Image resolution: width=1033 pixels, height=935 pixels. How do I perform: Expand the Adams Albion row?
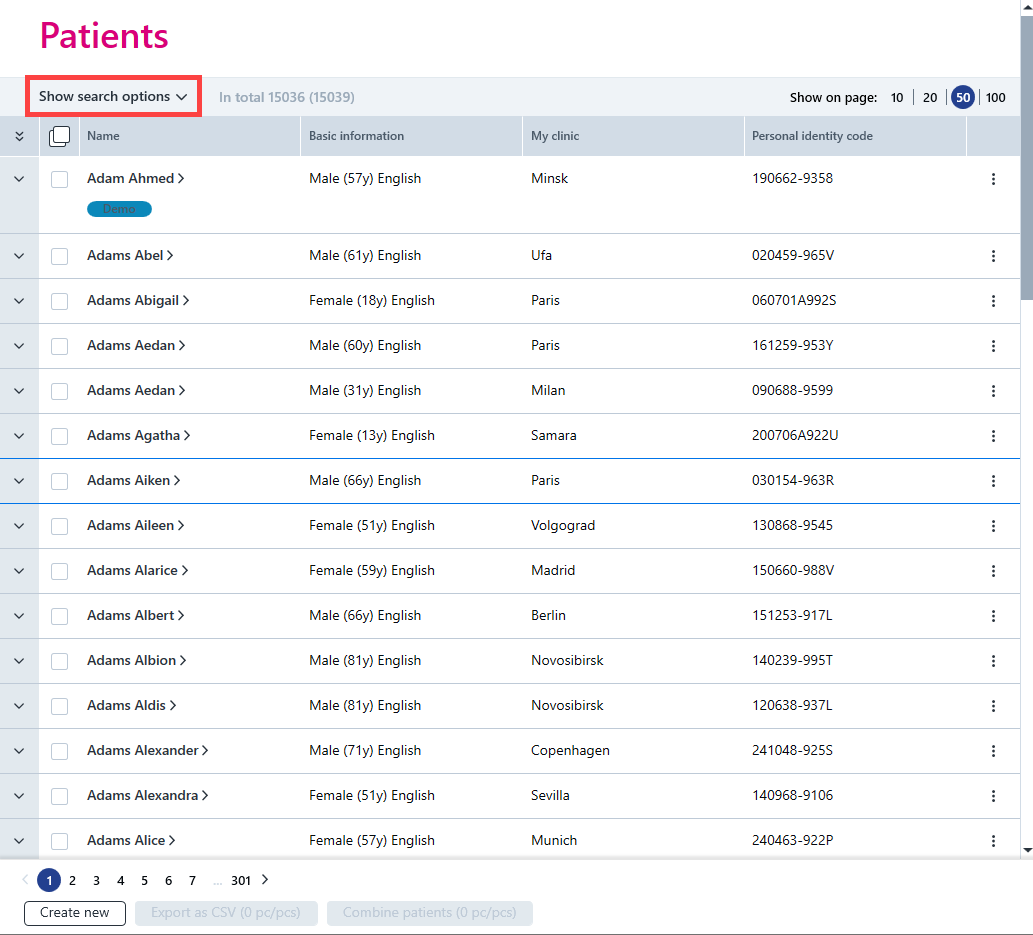(19, 661)
